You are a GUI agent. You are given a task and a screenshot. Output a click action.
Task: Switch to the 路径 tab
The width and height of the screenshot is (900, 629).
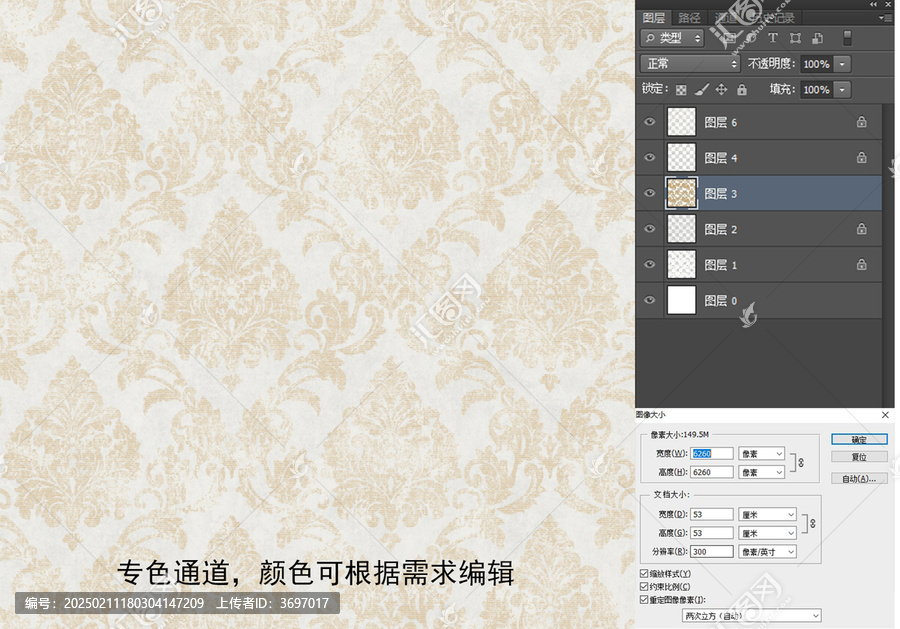(x=689, y=18)
